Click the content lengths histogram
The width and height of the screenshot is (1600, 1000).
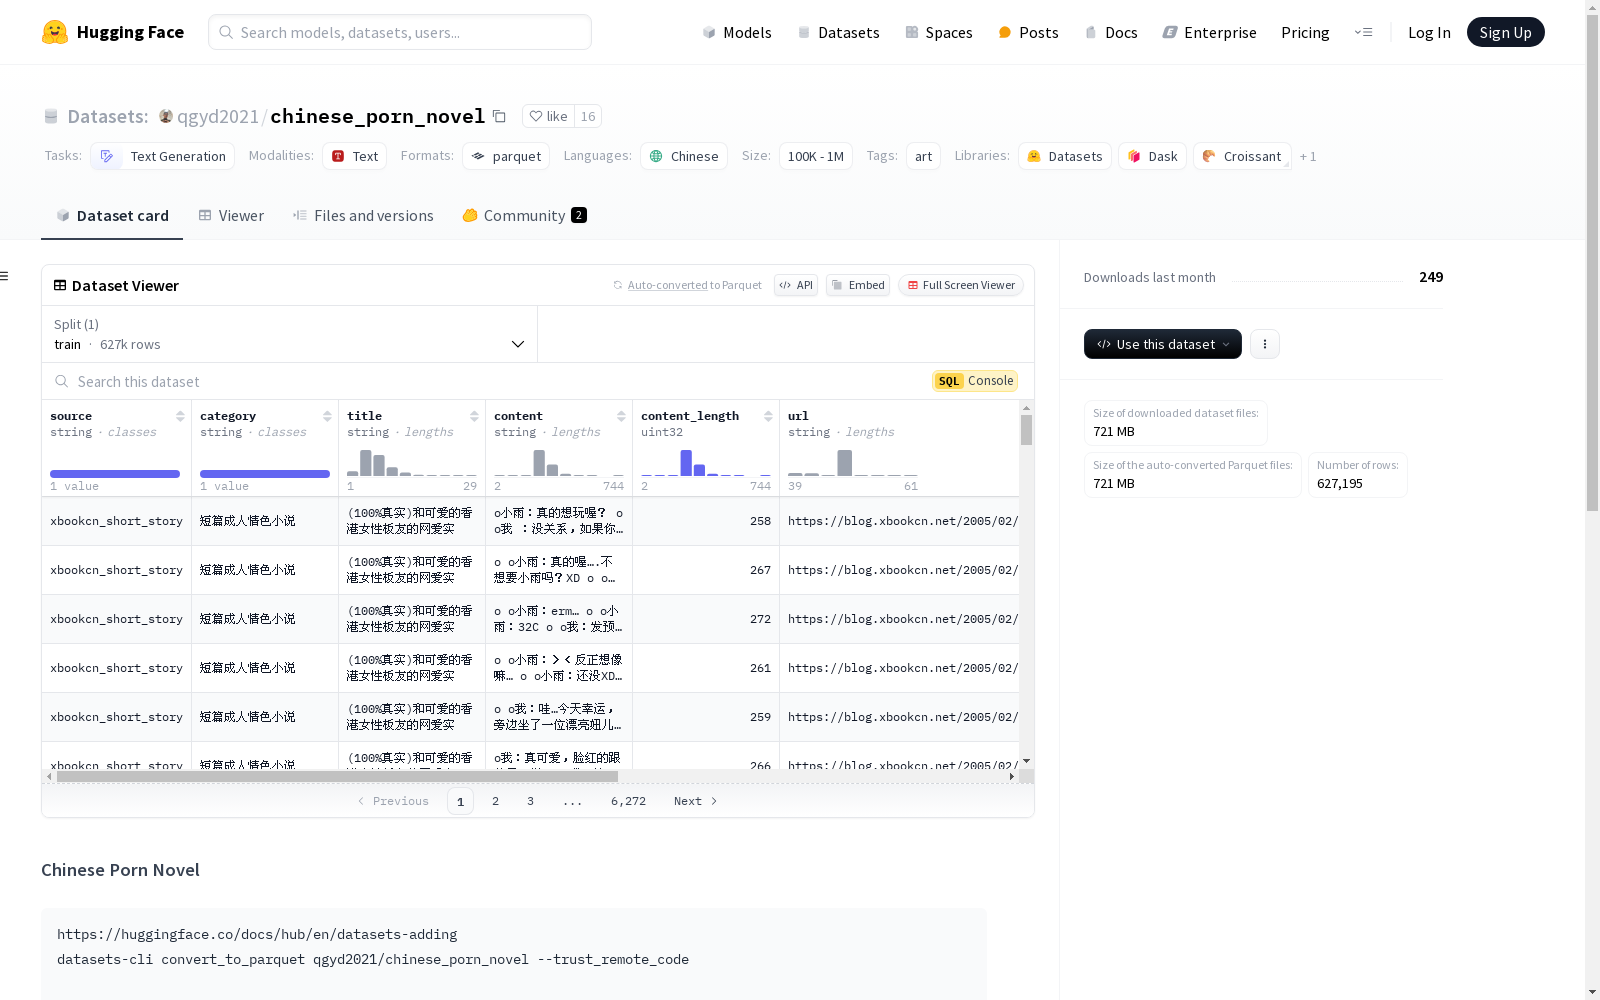coord(559,463)
